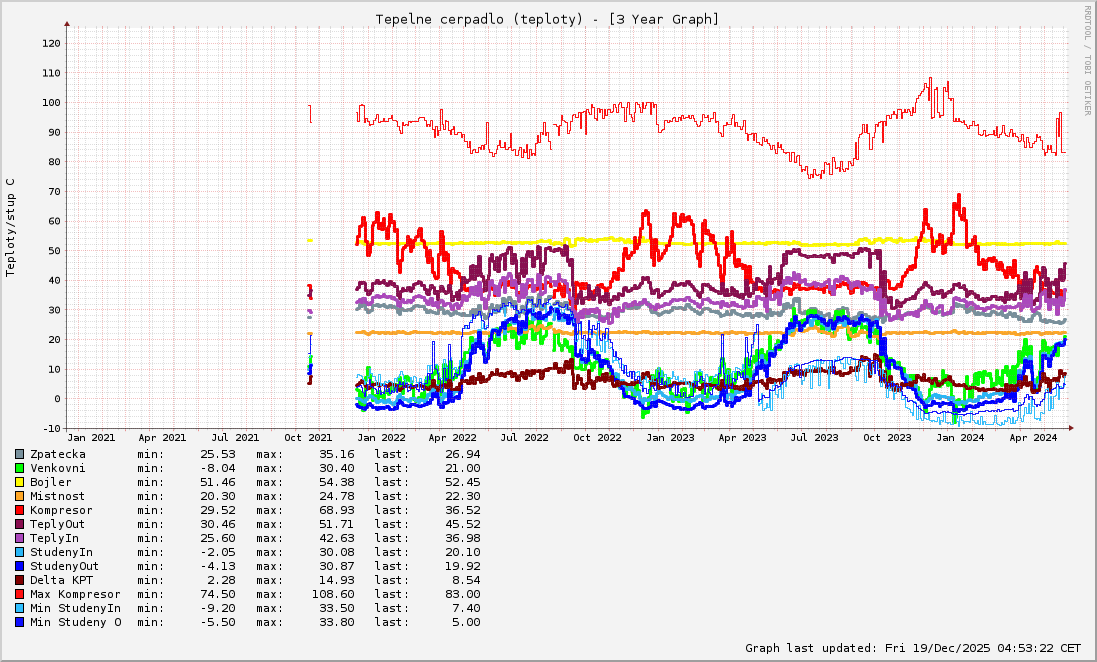The width and height of the screenshot is (1097, 662).
Task: Click the Min Studeny O legend label
Action: (75, 622)
